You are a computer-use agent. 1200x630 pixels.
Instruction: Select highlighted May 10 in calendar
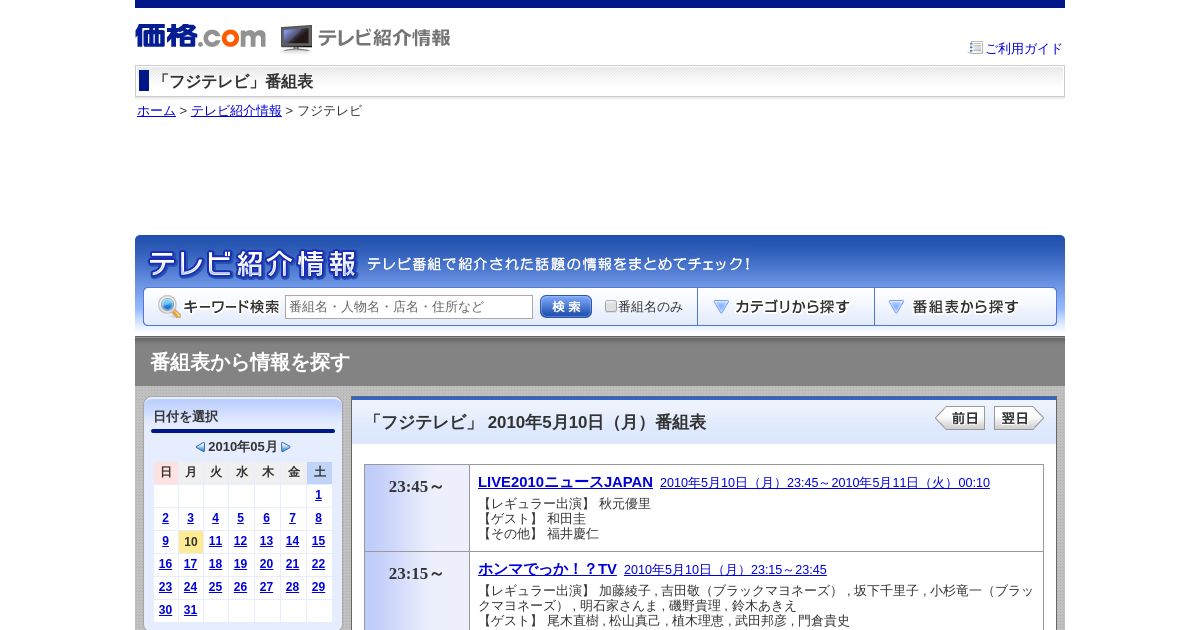190,541
